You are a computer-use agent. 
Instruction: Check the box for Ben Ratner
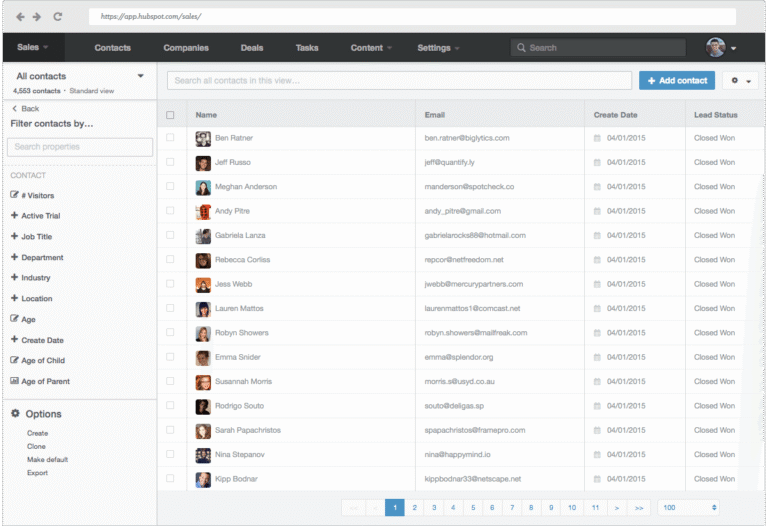coord(170,138)
